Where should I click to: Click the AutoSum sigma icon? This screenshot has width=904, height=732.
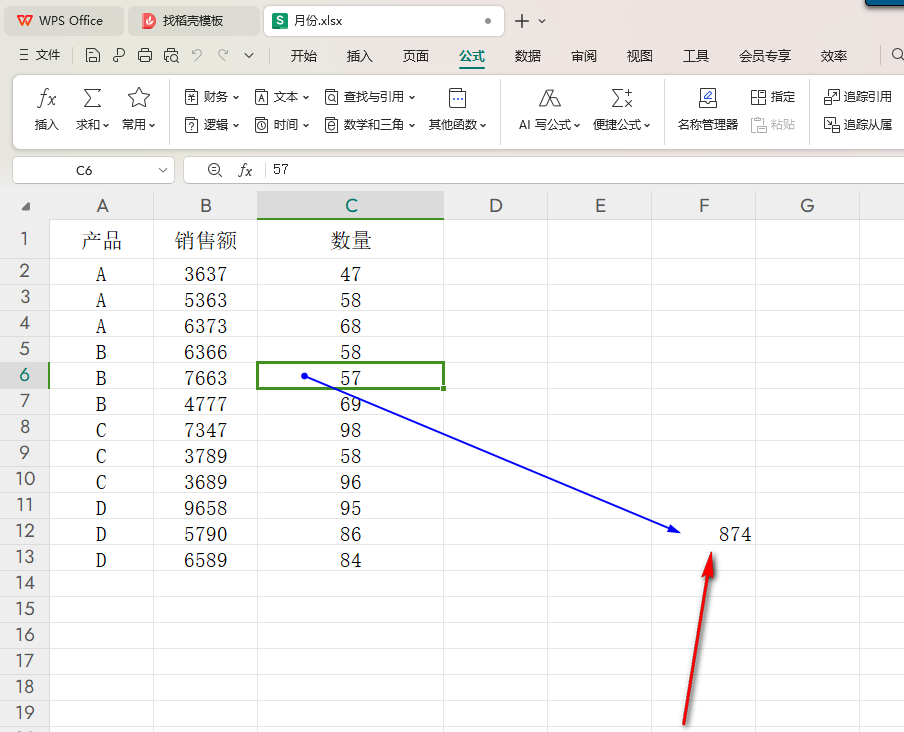[92, 98]
